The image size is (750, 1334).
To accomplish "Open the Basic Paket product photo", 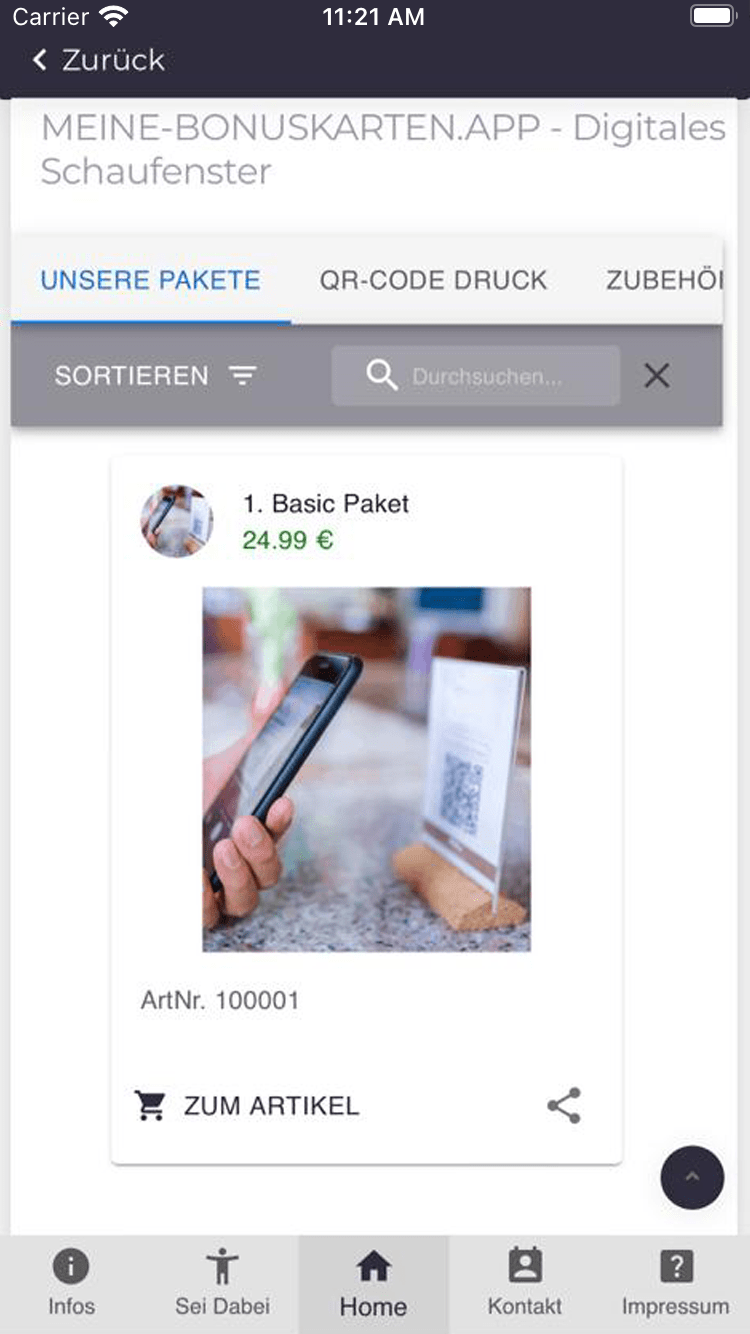I will [x=367, y=769].
